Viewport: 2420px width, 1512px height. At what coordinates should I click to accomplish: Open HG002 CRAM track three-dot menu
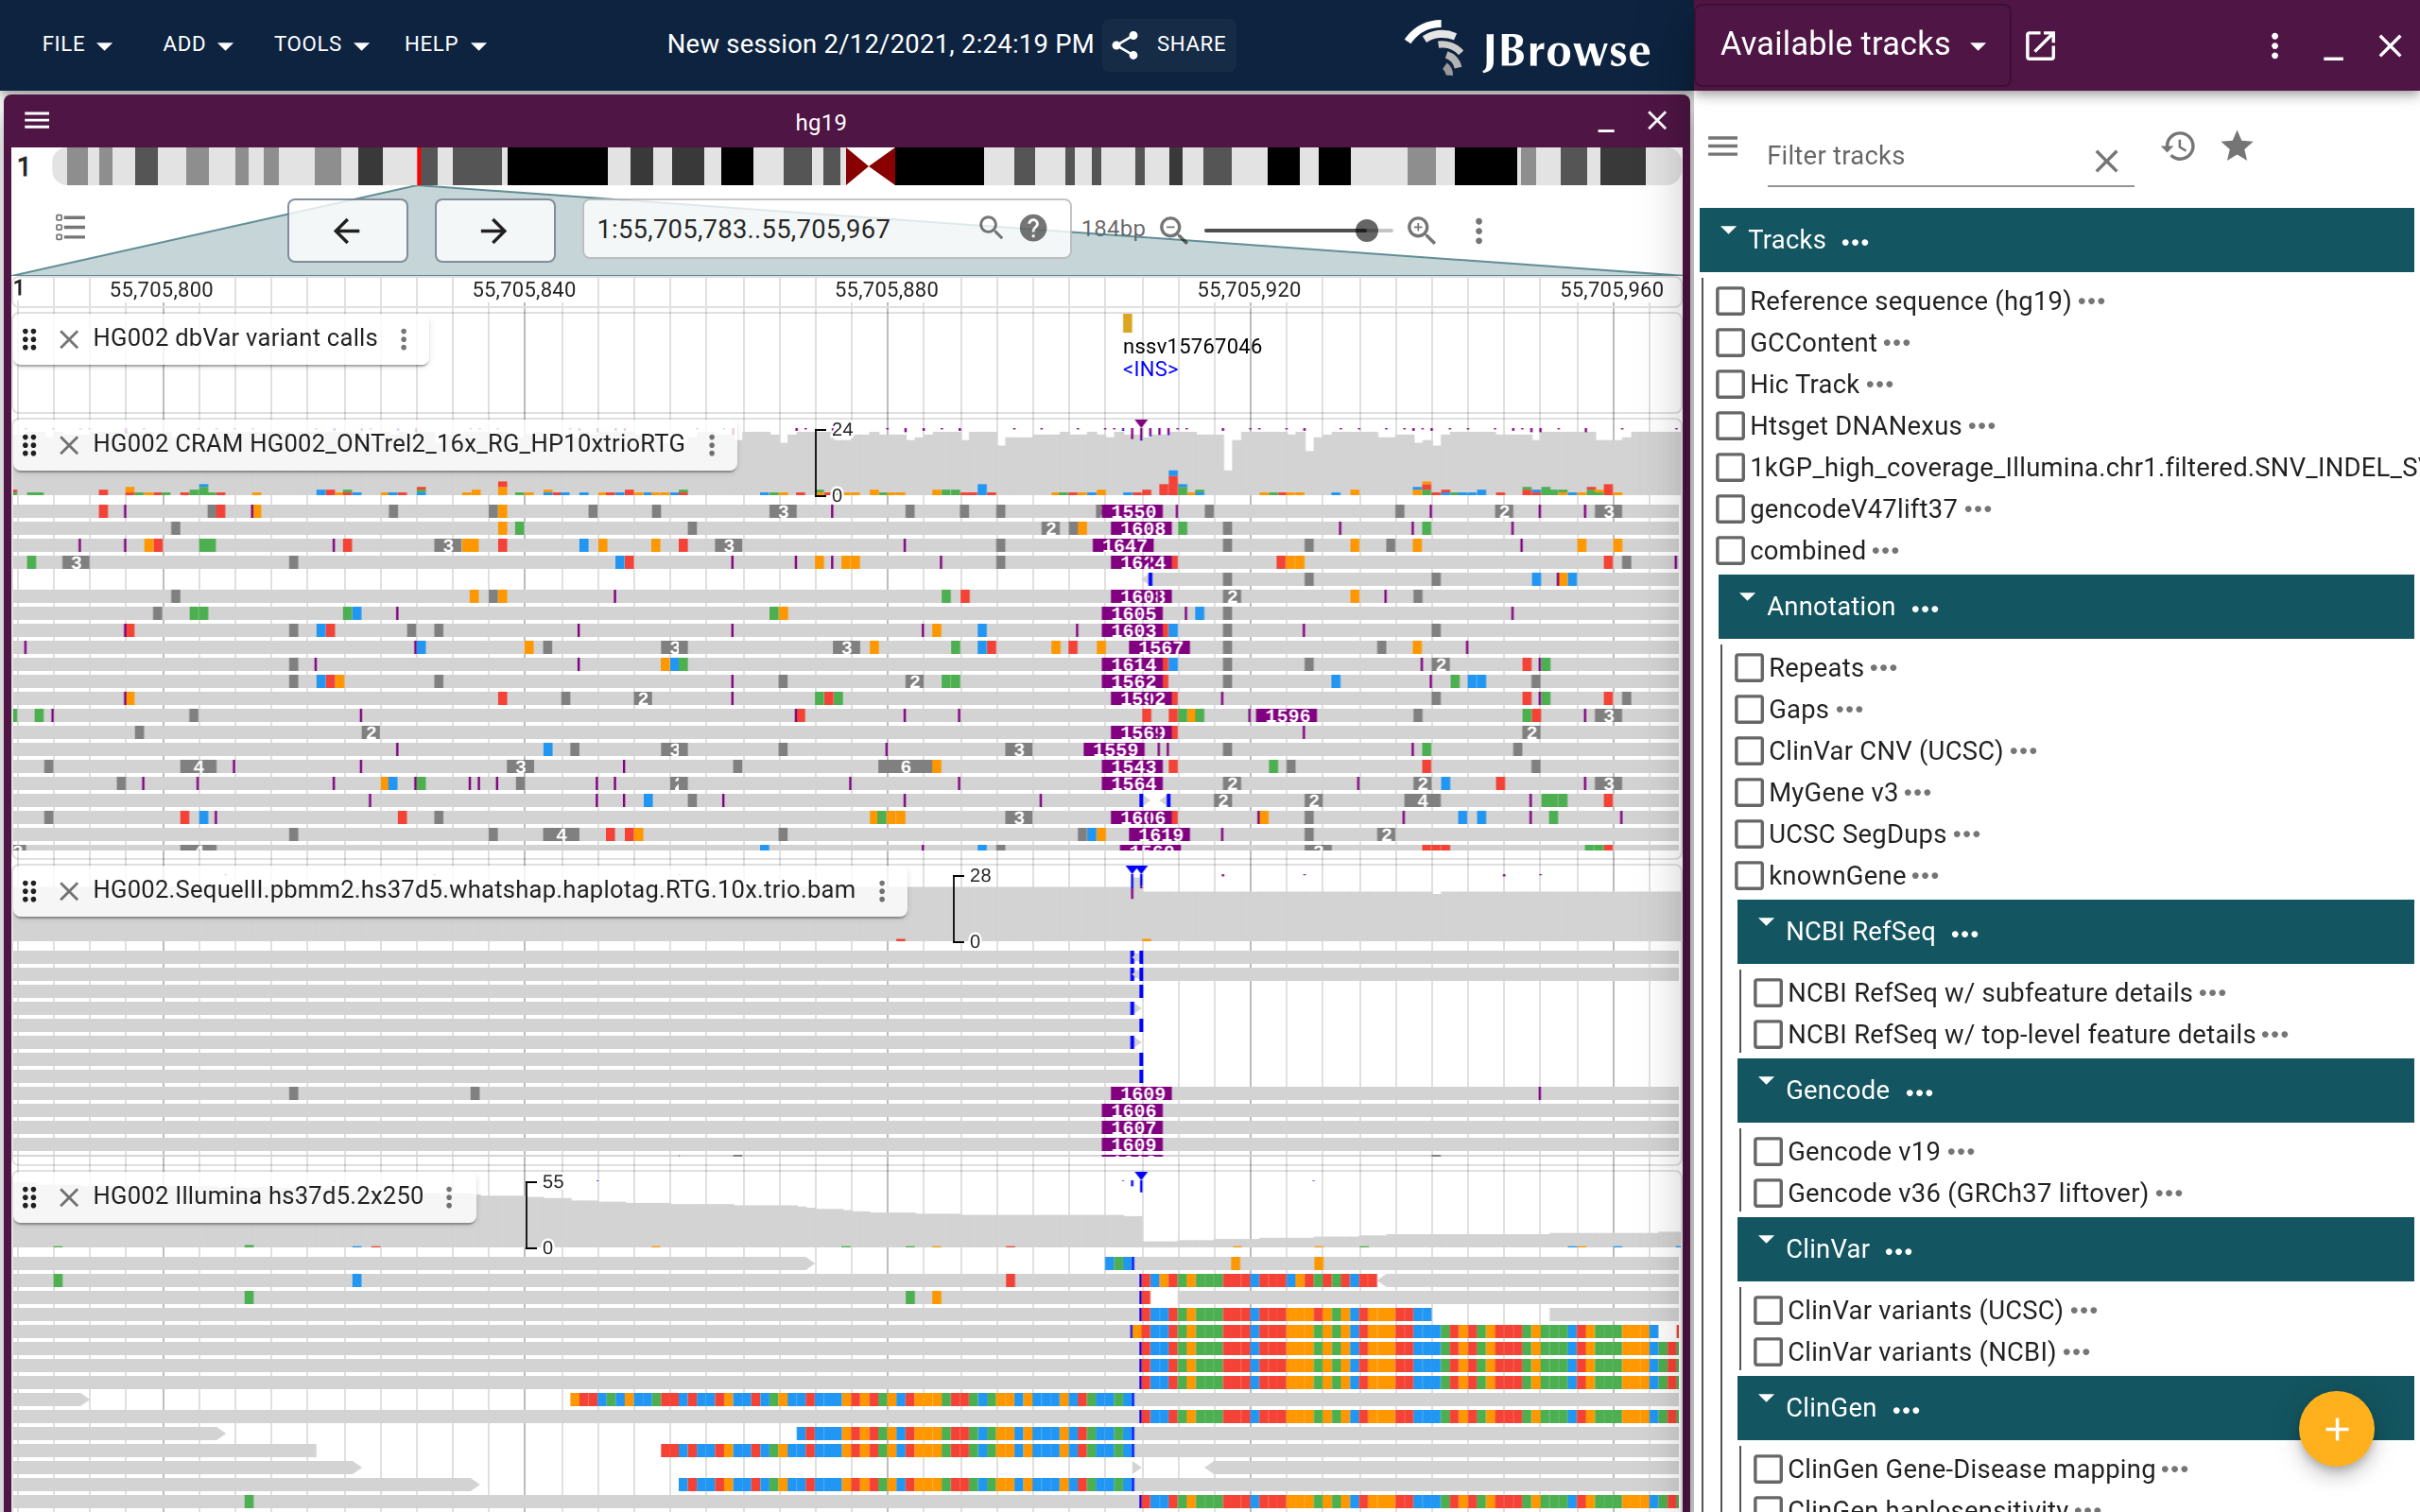(x=712, y=444)
